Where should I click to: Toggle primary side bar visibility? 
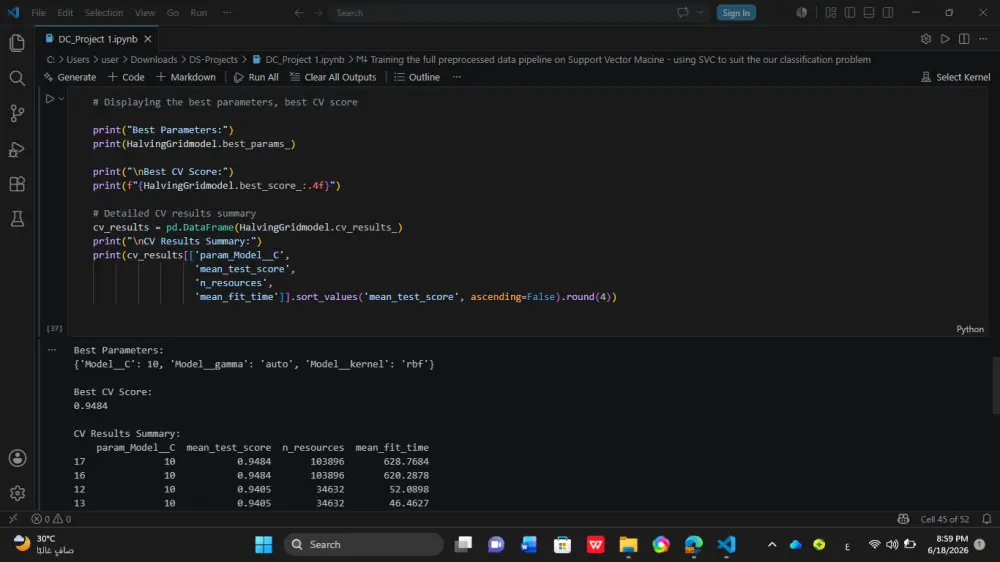[x=849, y=13]
